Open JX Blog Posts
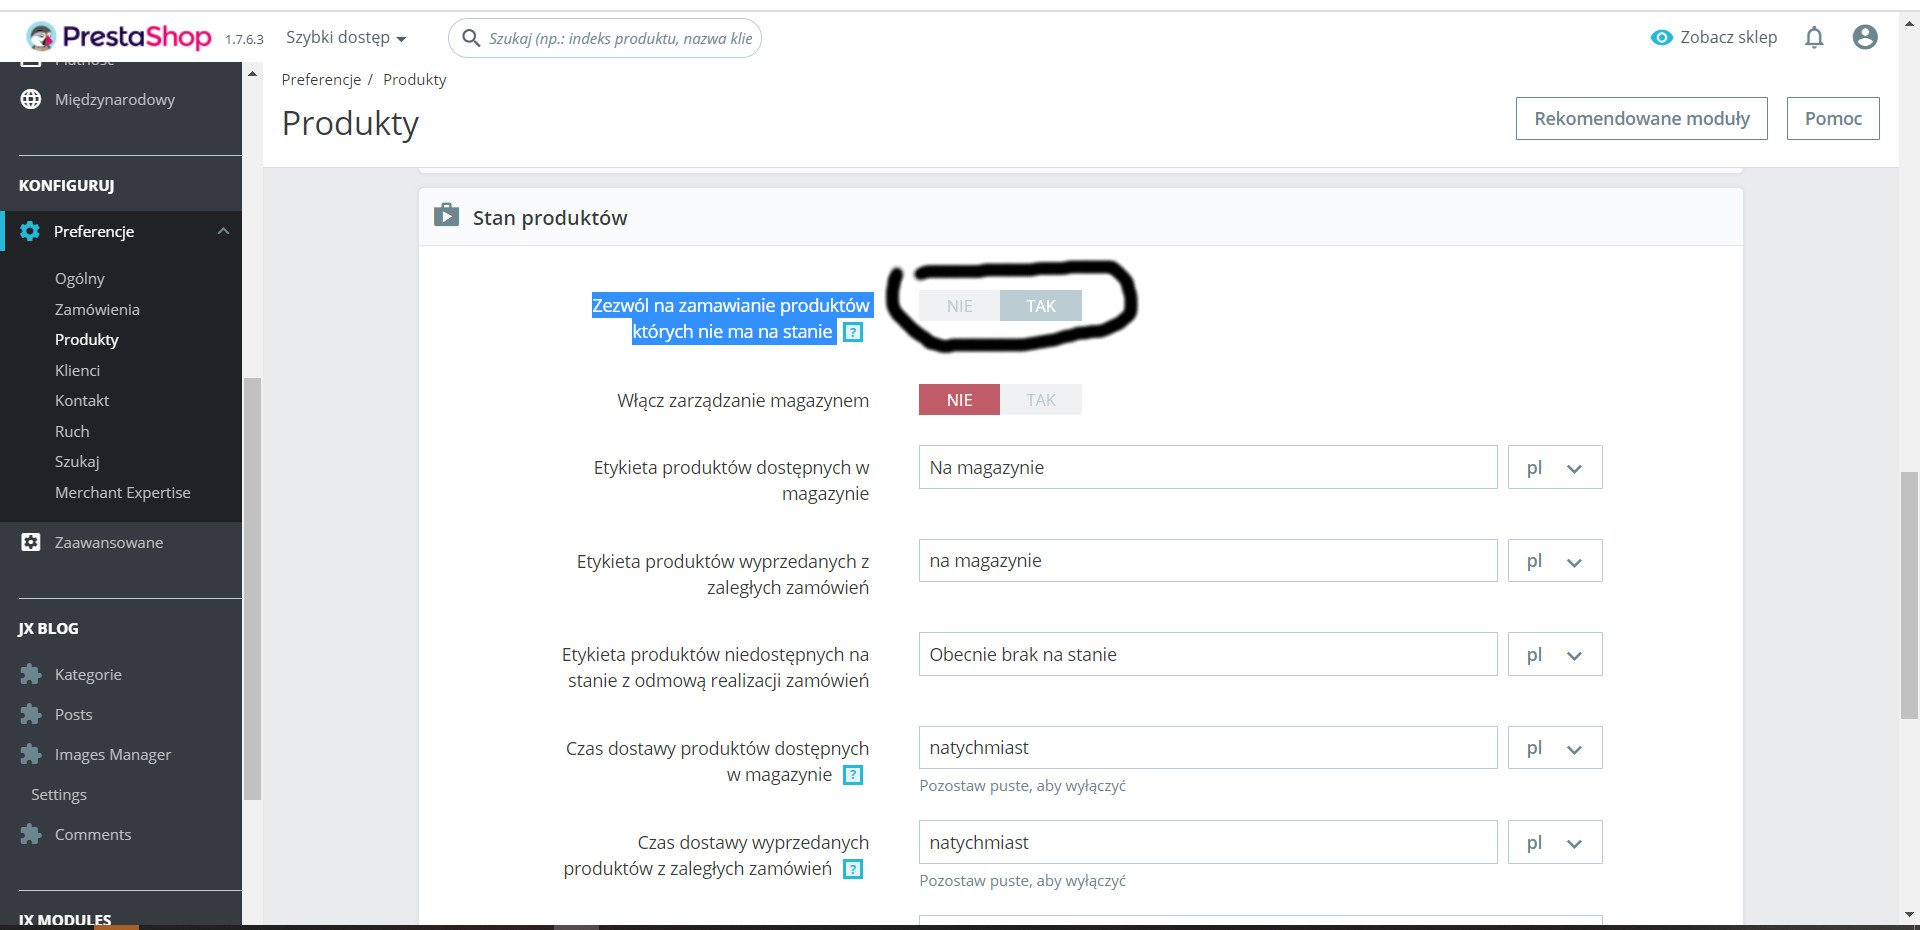Image resolution: width=1920 pixels, height=930 pixels. coord(74,714)
